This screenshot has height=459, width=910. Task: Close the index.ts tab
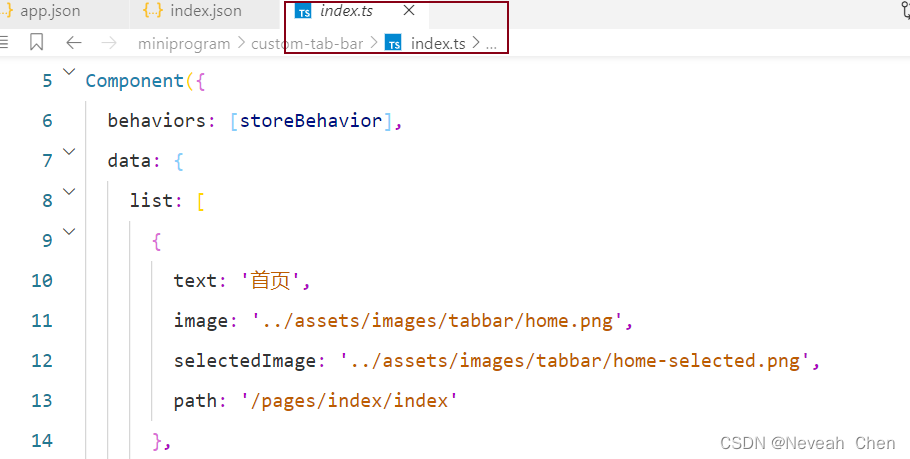[x=409, y=10]
